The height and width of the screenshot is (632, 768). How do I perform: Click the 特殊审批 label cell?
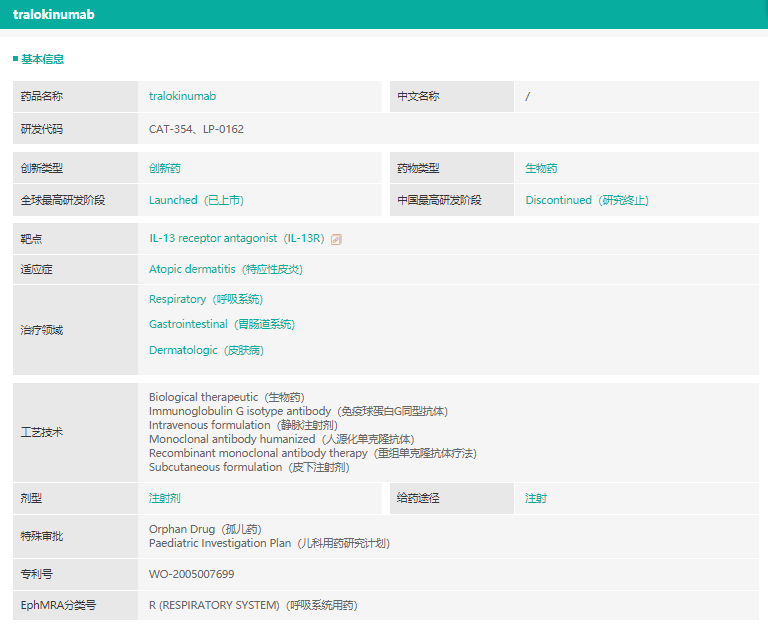pos(75,536)
